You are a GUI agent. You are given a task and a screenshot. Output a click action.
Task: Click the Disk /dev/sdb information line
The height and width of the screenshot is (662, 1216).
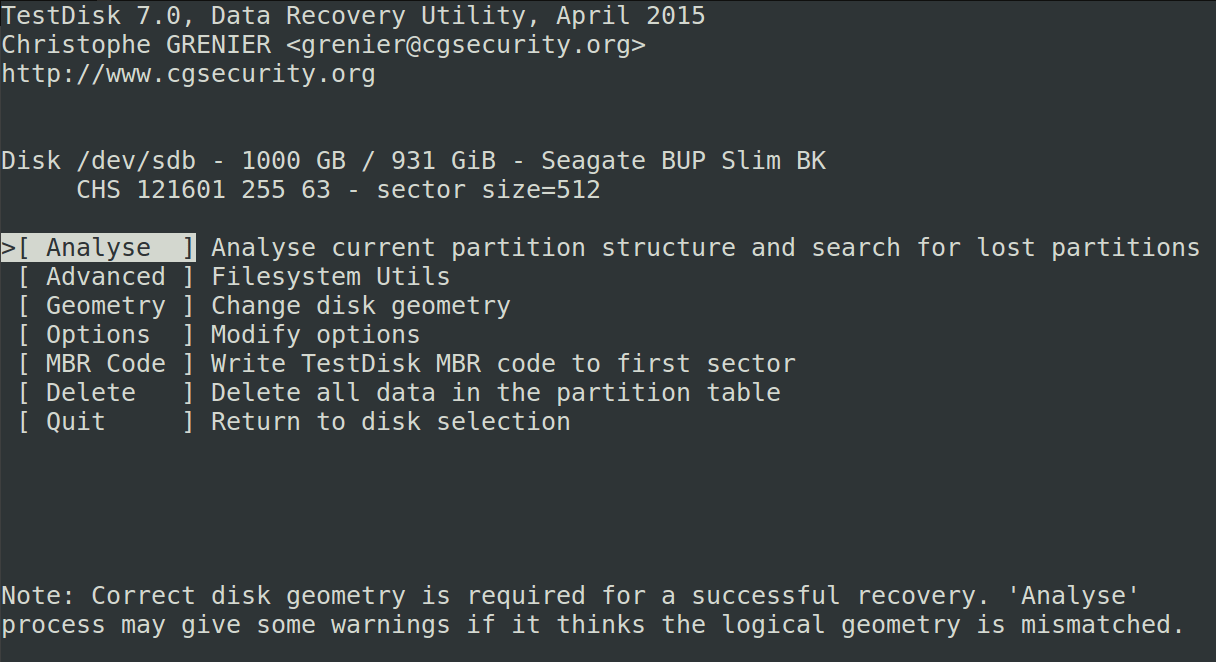pos(413,161)
